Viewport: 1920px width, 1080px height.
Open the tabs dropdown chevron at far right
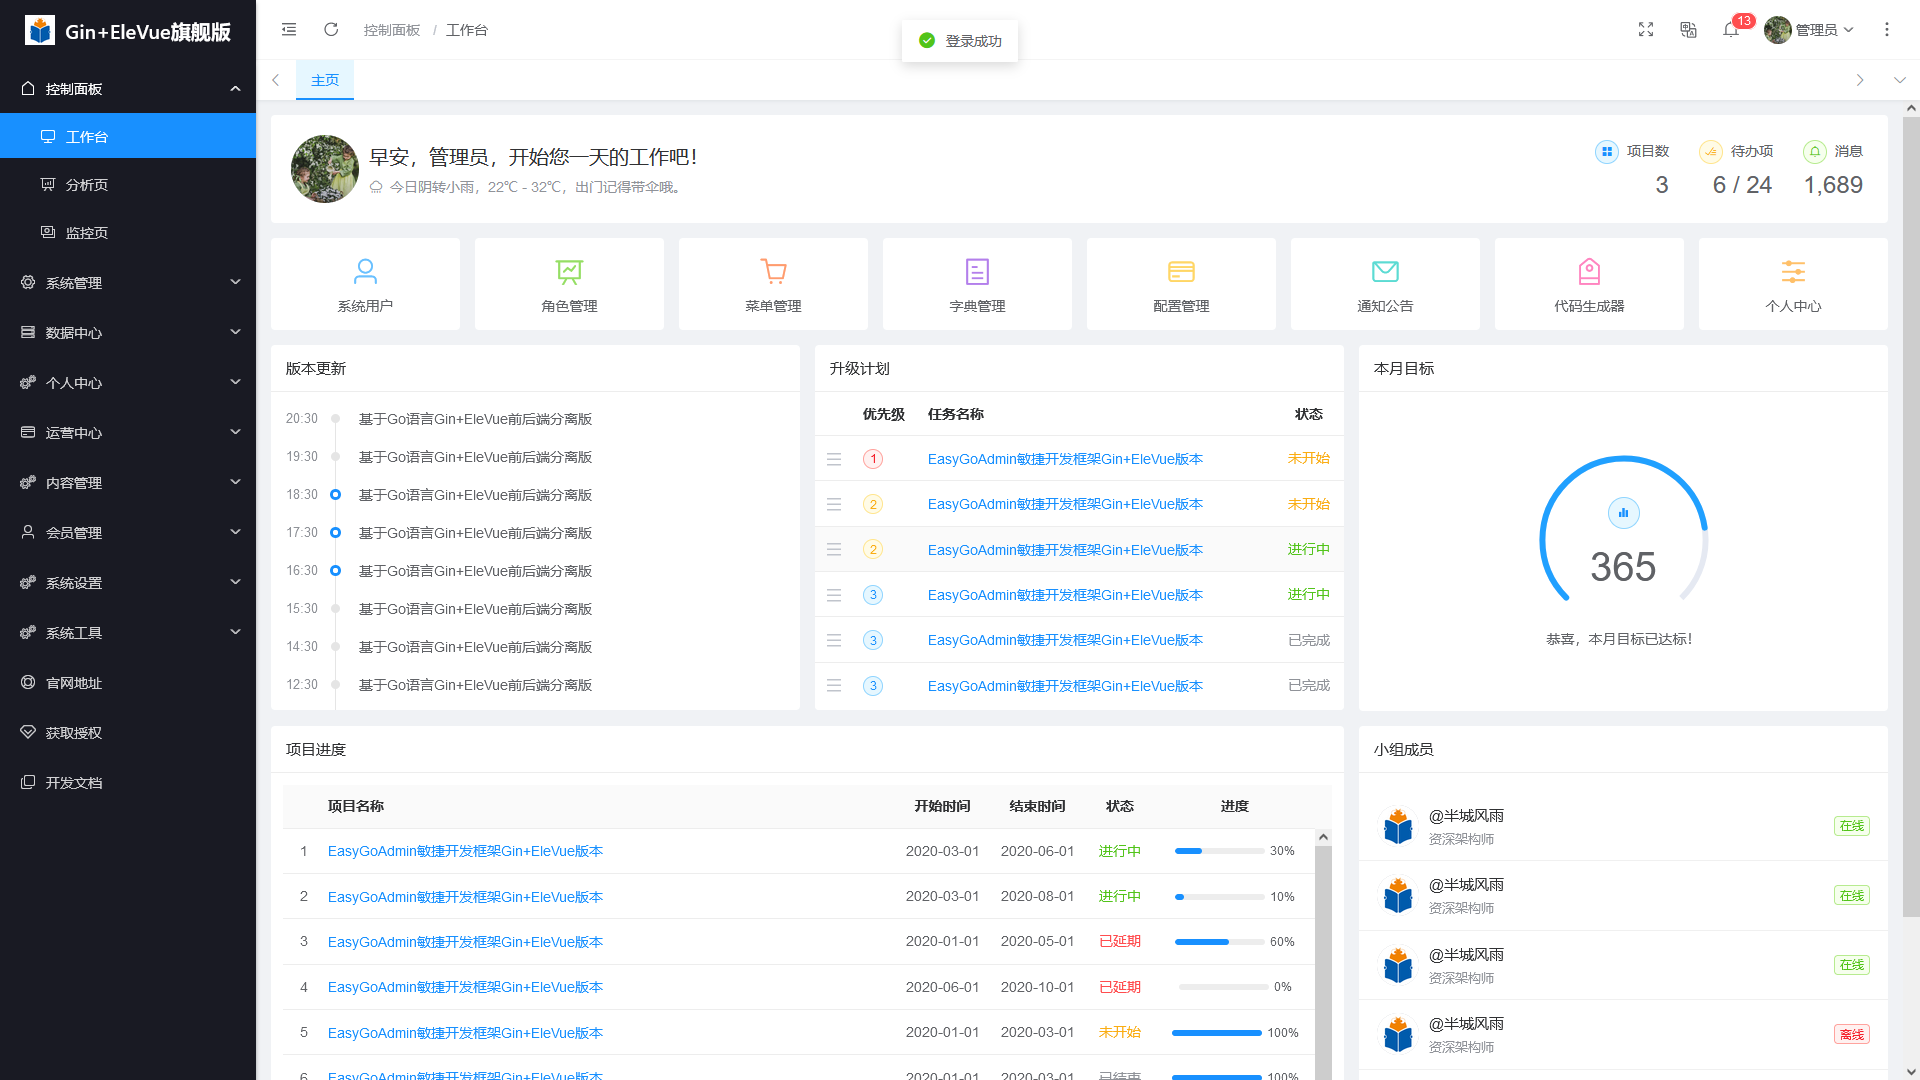coord(1899,80)
